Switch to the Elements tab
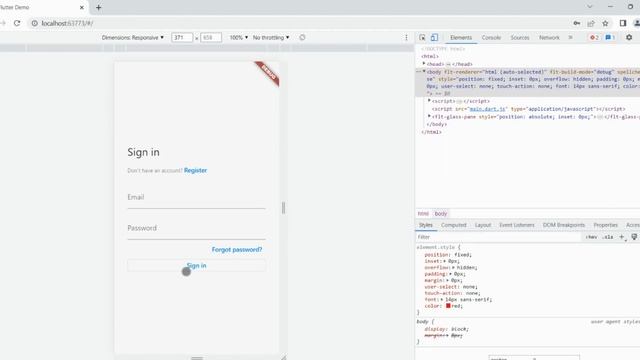Viewport: 640px width, 360px height. [461, 38]
